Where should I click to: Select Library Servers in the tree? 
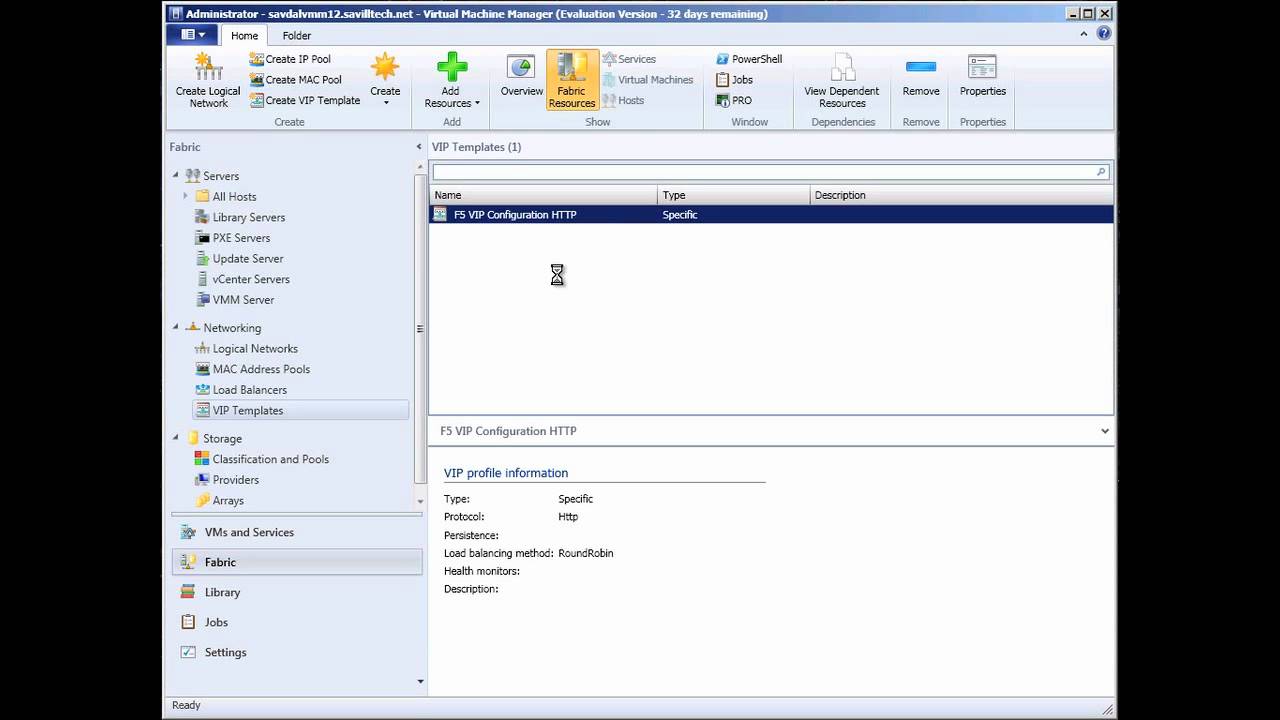pyautogui.click(x=248, y=217)
